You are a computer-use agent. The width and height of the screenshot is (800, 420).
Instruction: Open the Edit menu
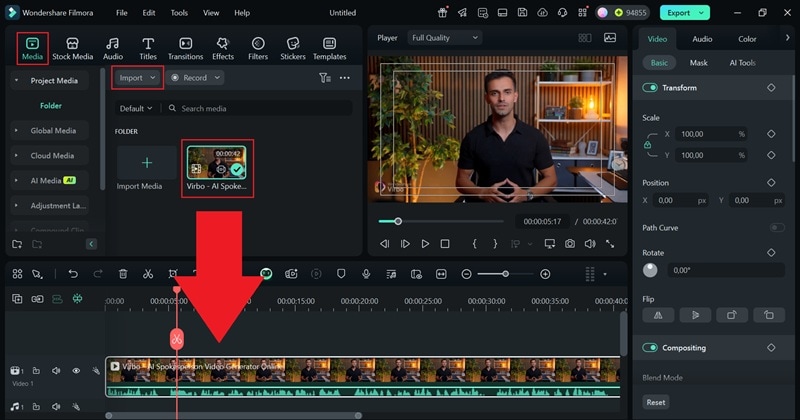coord(149,13)
